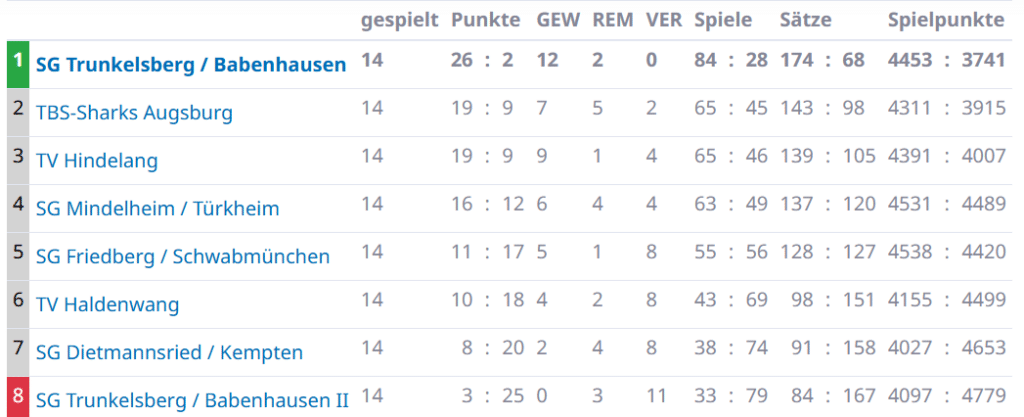Image resolution: width=1024 pixels, height=417 pixels.
Task: Click the TV Hindelang team link
Action: 97,160
